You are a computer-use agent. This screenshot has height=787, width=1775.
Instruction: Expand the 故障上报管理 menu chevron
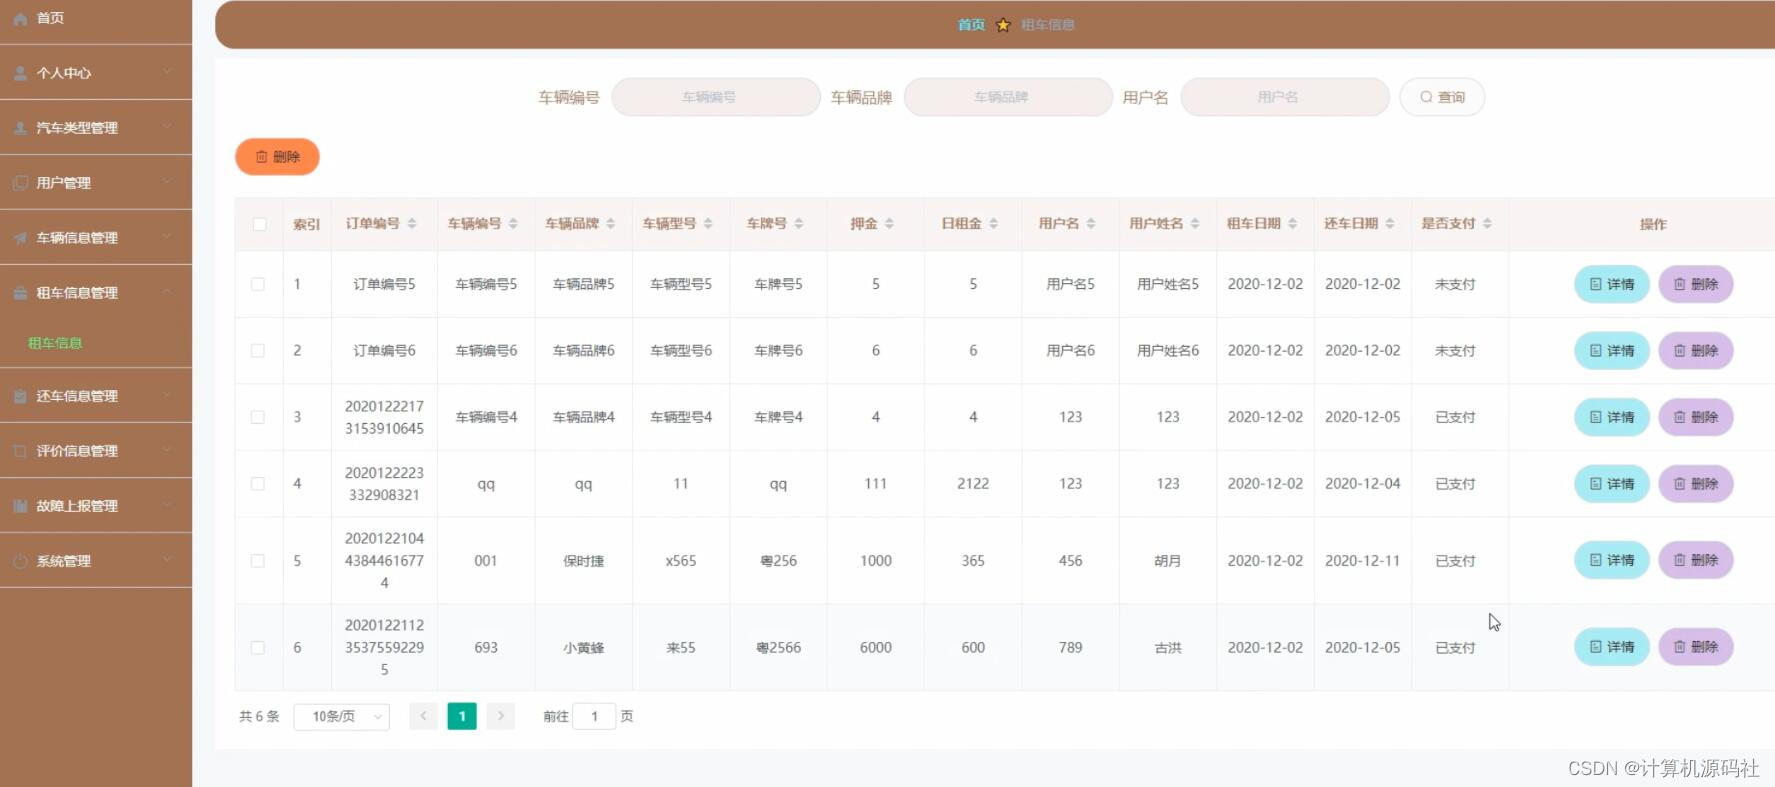point(167,506)
